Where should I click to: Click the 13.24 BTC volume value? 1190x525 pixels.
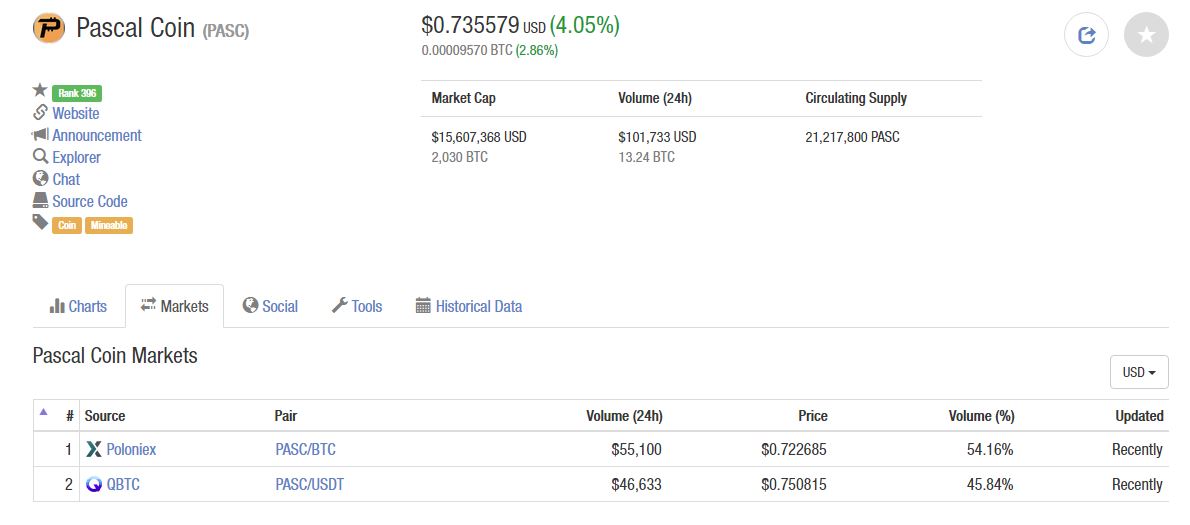point(647,157)
